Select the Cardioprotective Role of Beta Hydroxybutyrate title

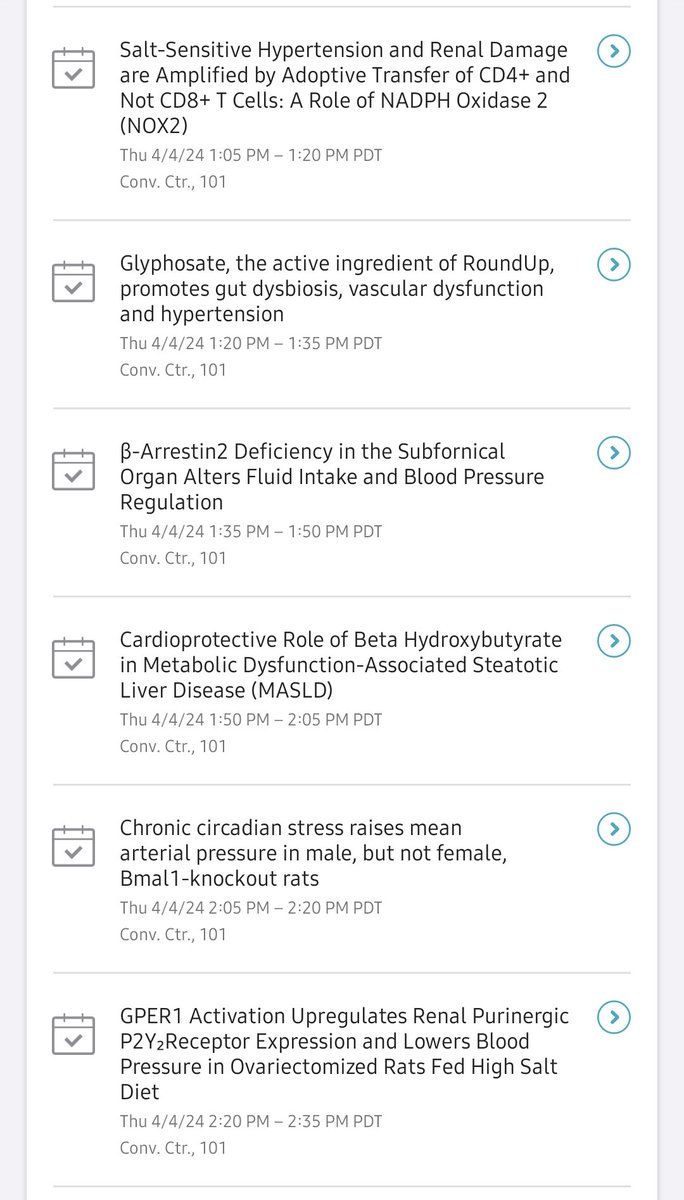341,665
